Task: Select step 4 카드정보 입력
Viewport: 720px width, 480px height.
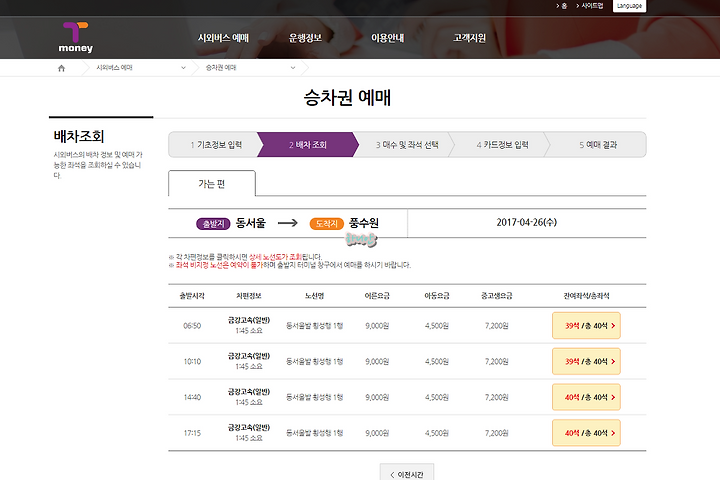Action: (x=502, y=145)
